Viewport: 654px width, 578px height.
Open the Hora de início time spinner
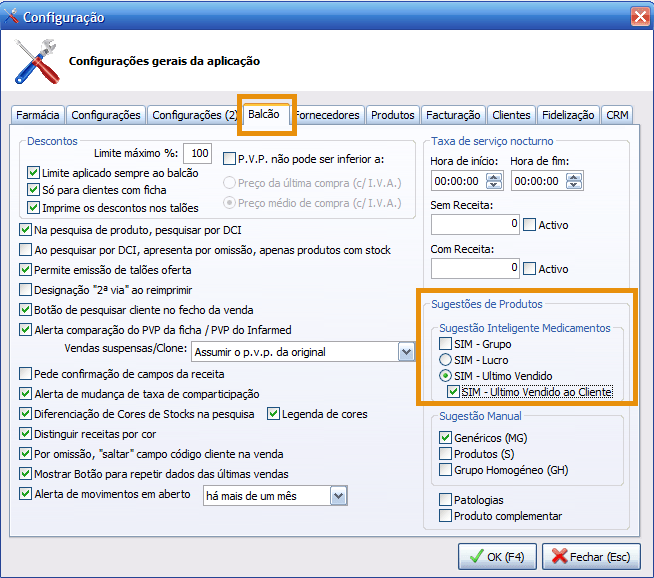[x=493, y=181]
